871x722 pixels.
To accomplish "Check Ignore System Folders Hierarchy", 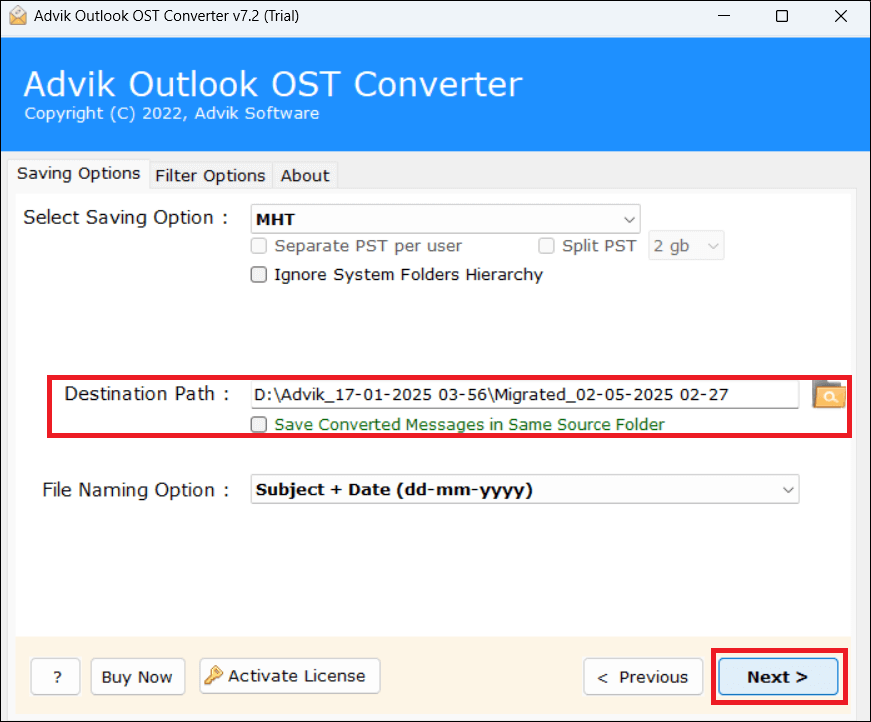I will pyautogui.click(x=259, y=274).
